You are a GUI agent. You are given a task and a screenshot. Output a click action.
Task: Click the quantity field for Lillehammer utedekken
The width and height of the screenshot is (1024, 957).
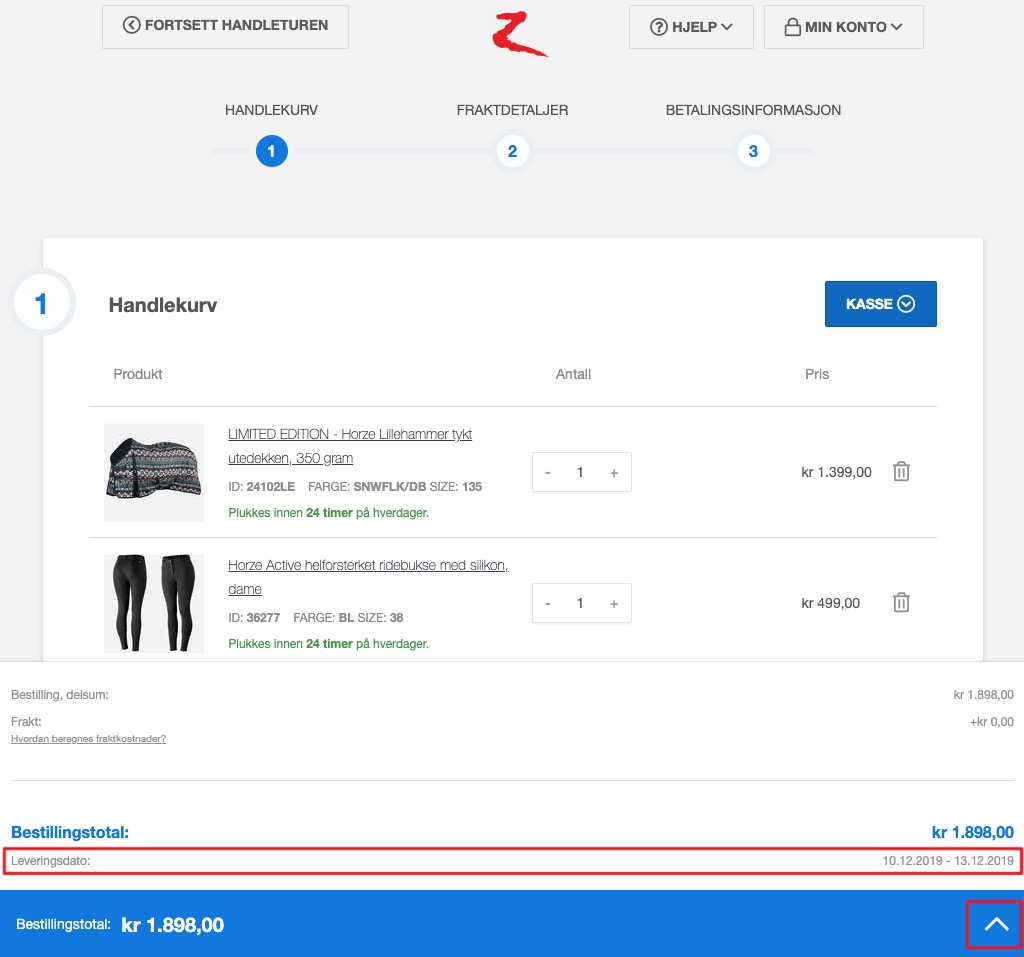[580, 472]
